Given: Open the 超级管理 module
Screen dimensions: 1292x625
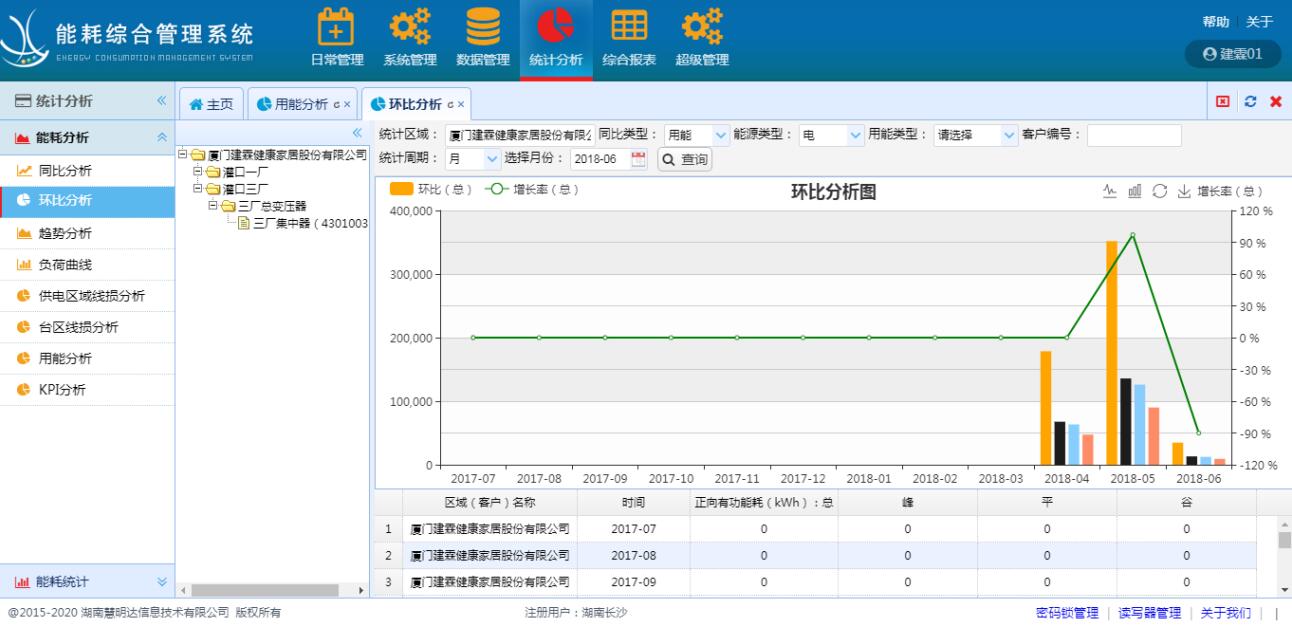Looking at the screenshot, I should 701,35.
